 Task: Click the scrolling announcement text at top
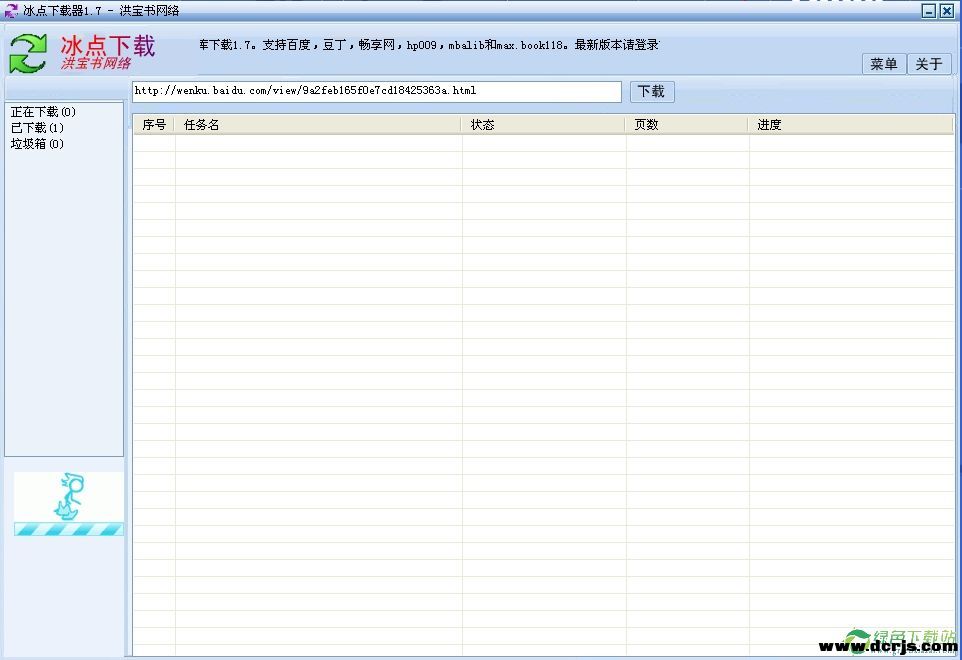(429, 45)
